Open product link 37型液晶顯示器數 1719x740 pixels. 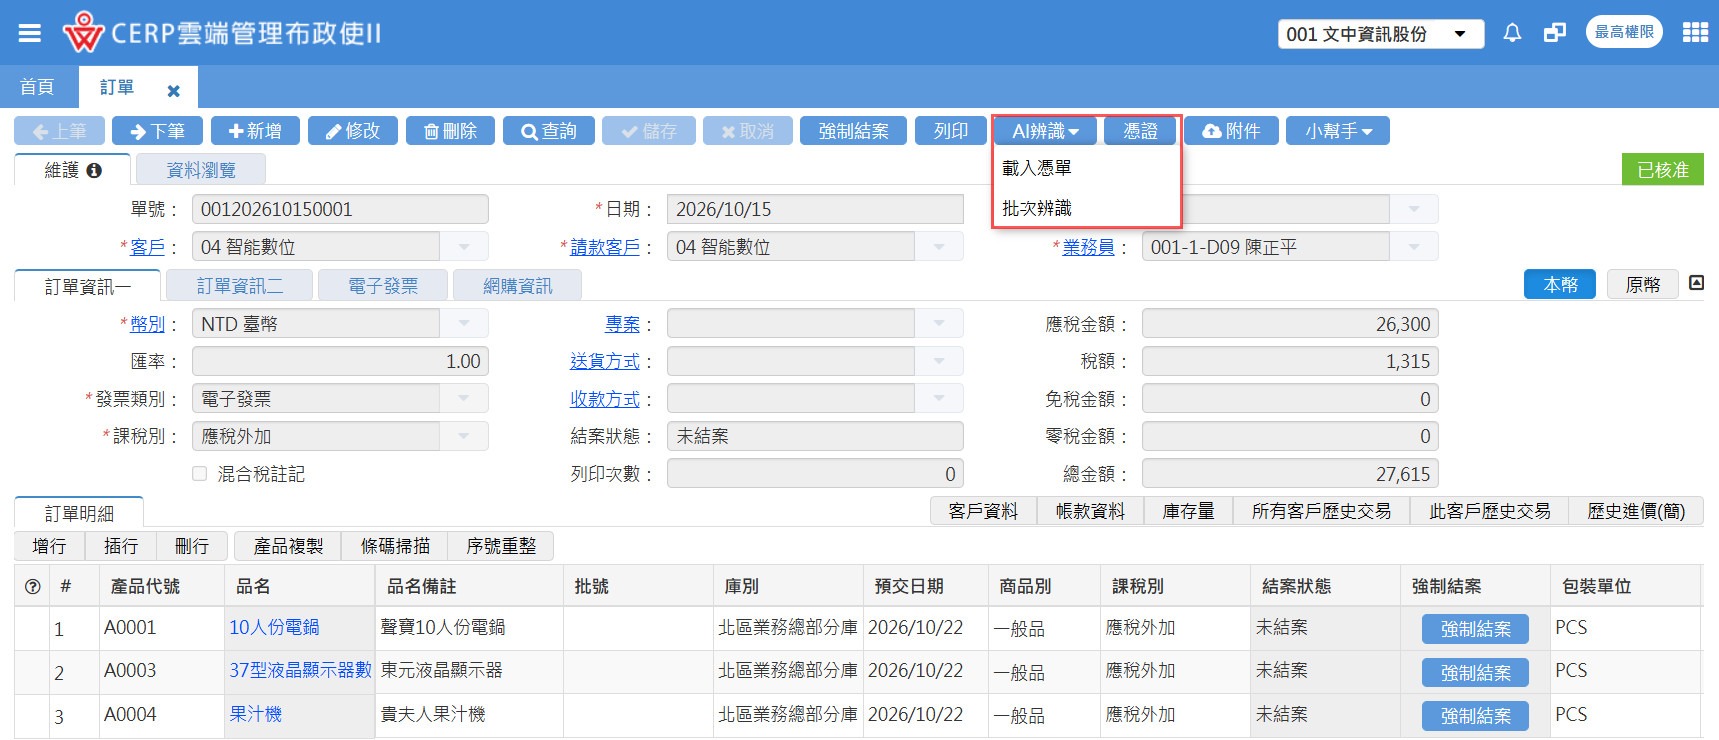300,670
